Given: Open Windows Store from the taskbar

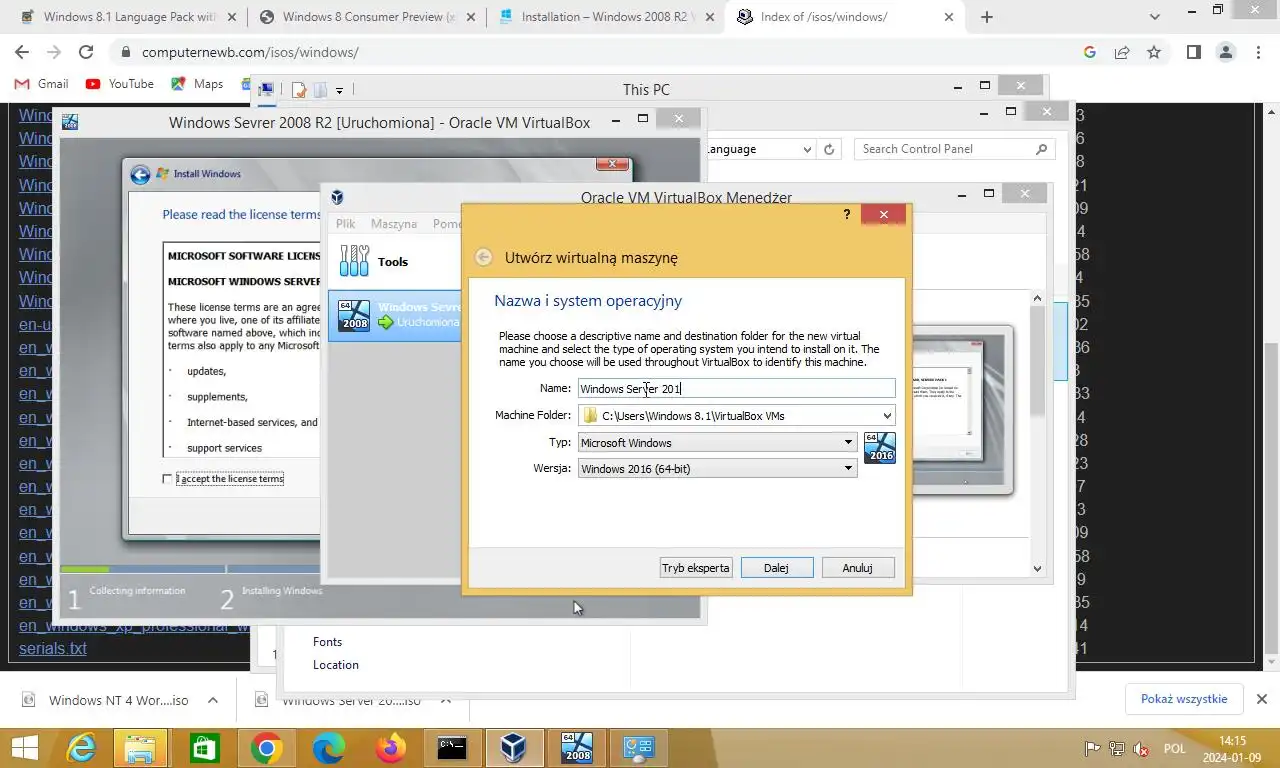Looking at the screenshot, I should [x=204, y=748].
